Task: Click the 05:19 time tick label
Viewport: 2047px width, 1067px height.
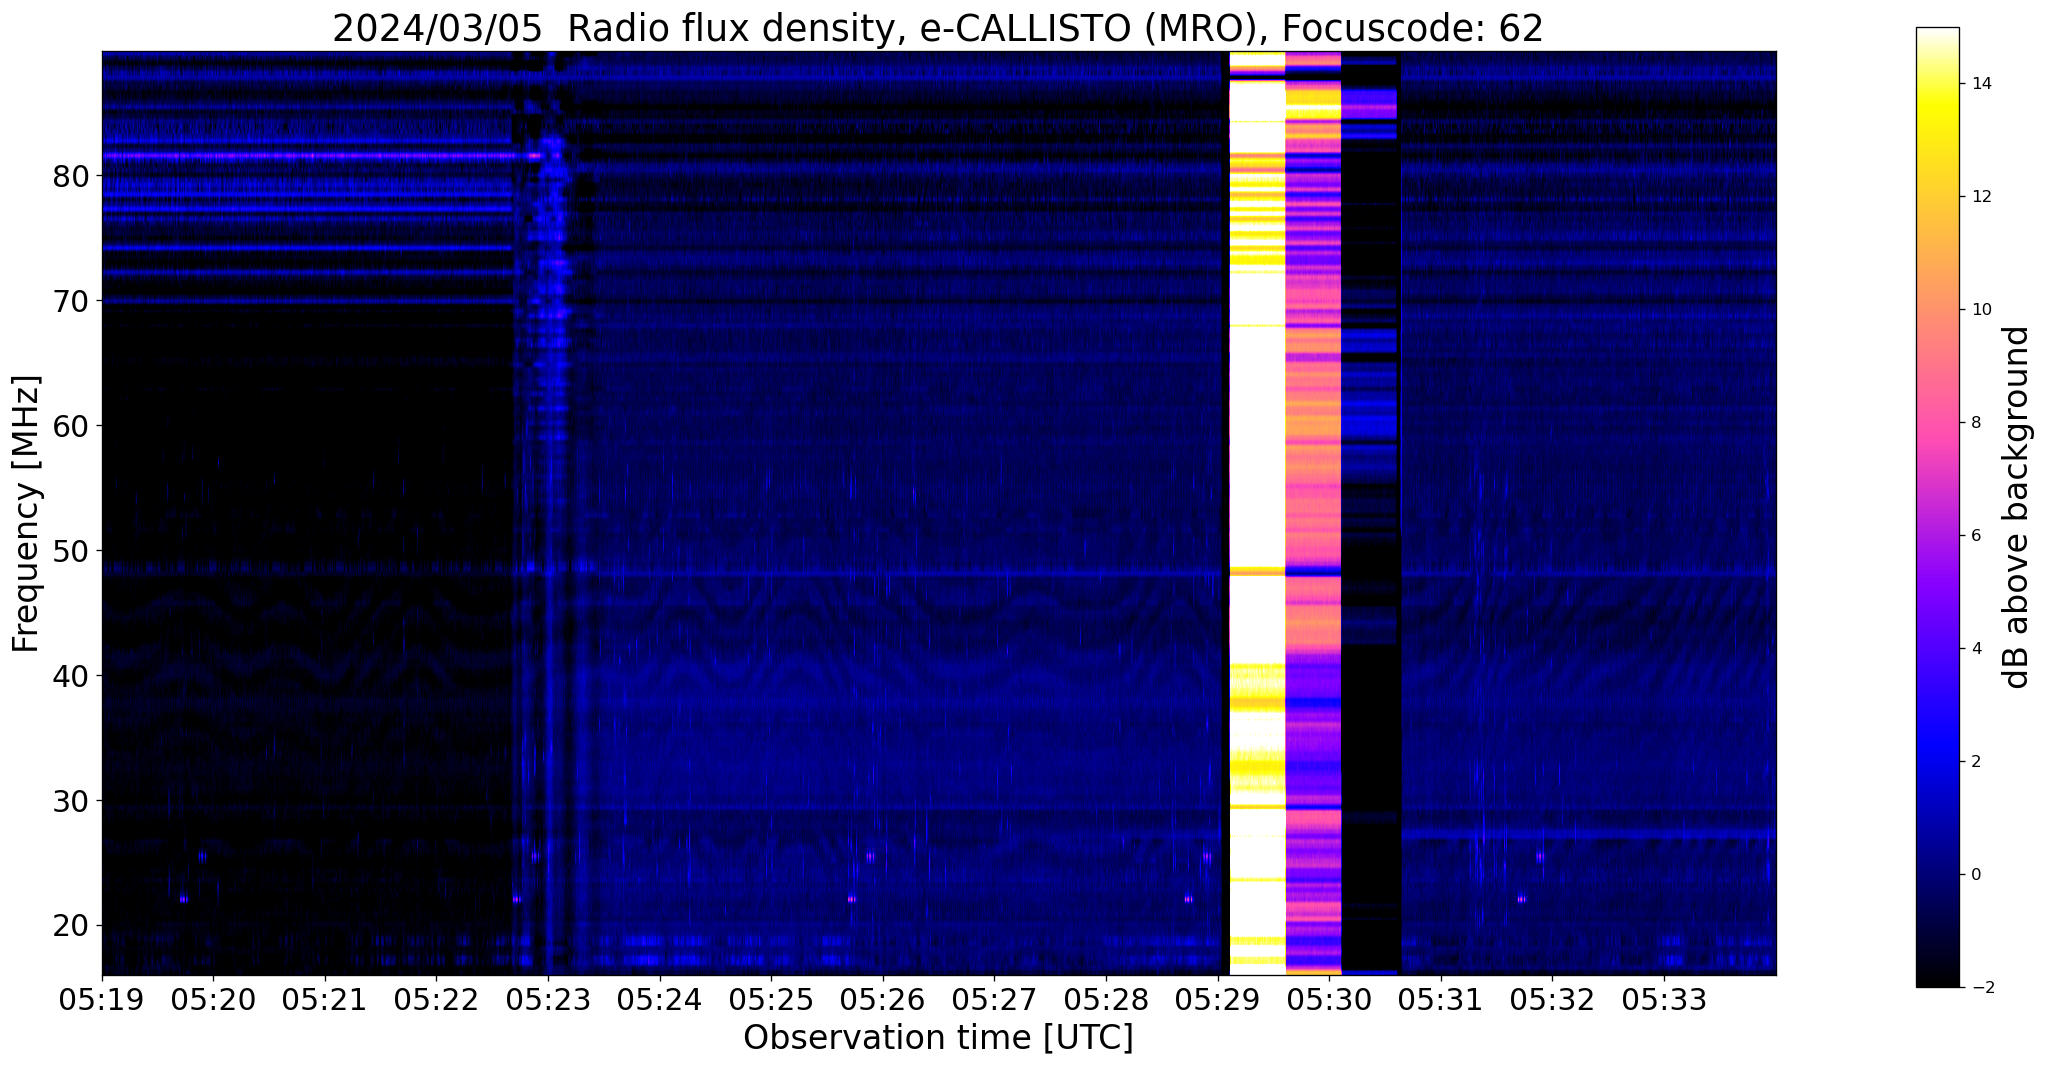Action: (x=102, y=999)
